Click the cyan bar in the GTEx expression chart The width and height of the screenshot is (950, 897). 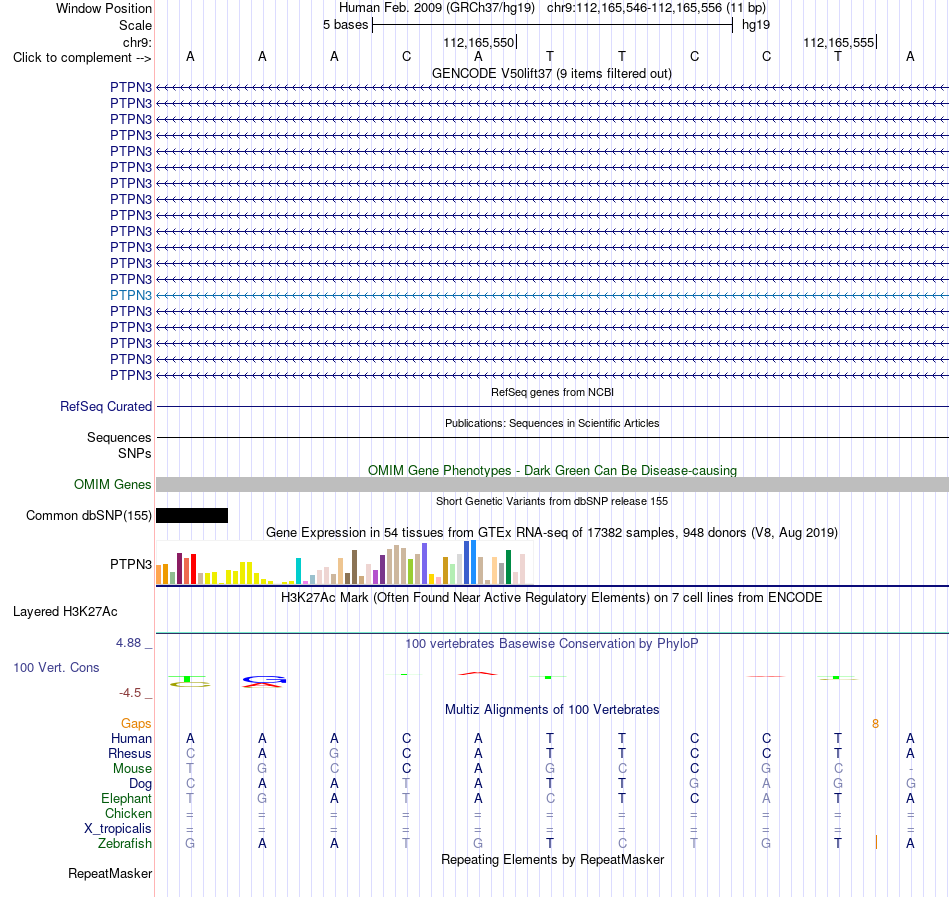click(x=298, y=571)
